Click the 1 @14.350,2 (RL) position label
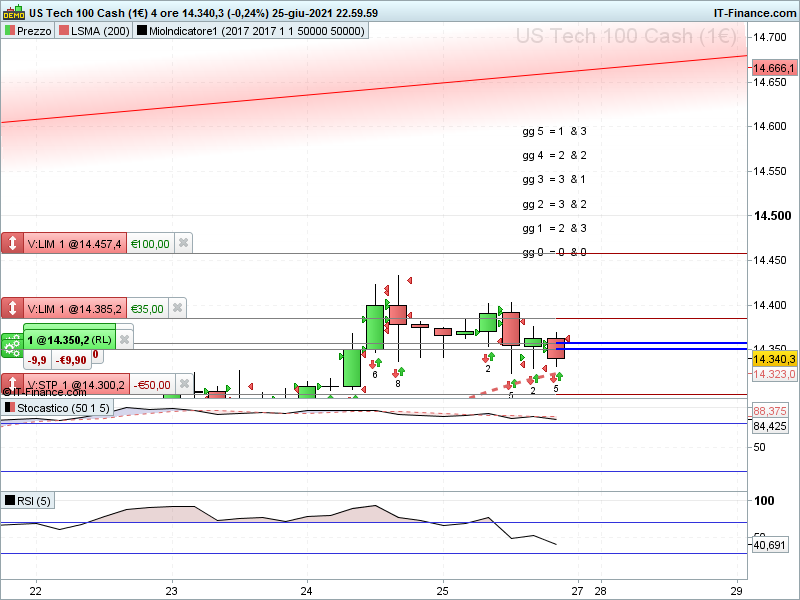 pos(69,340)
